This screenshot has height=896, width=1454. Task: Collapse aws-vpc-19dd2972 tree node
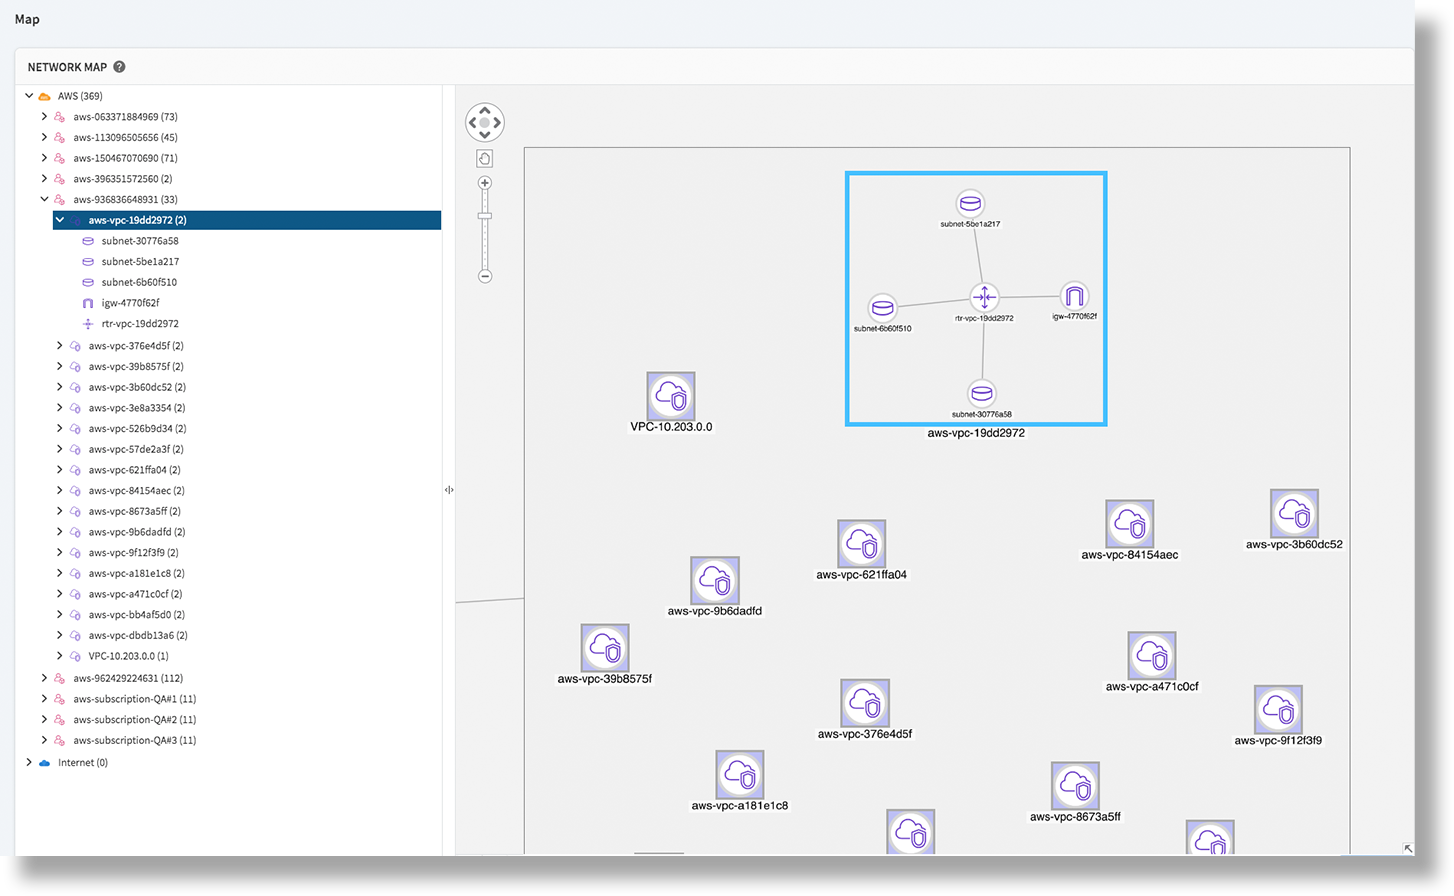coord(60,220)
